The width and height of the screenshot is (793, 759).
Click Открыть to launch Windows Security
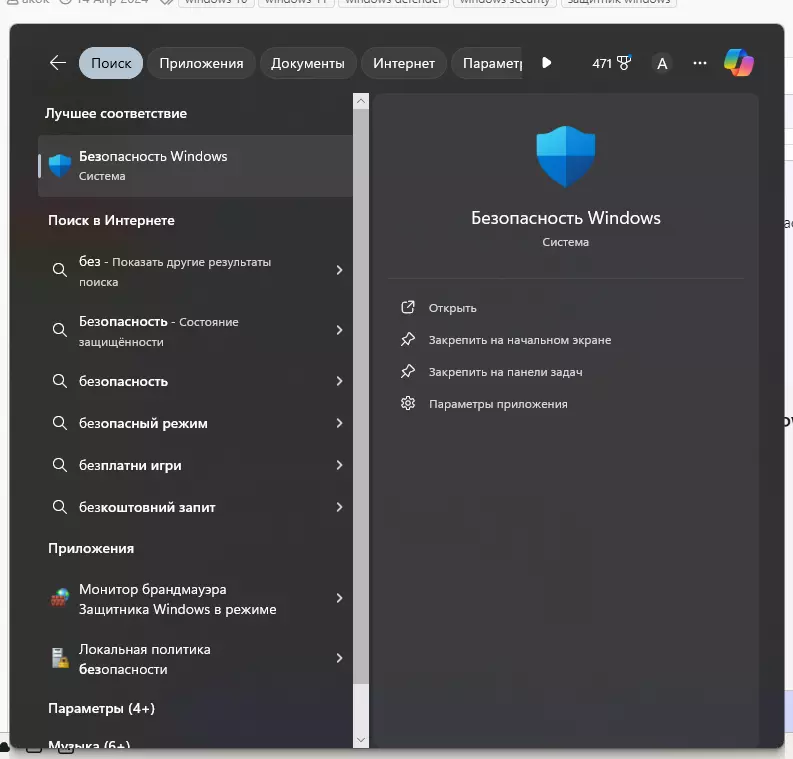(x=452, y=308)
